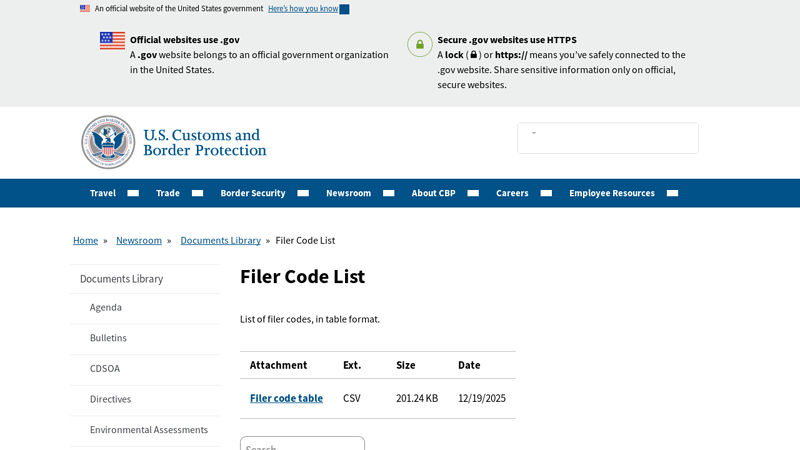Open the Trade nav item
800x450 pixels.
168,193
